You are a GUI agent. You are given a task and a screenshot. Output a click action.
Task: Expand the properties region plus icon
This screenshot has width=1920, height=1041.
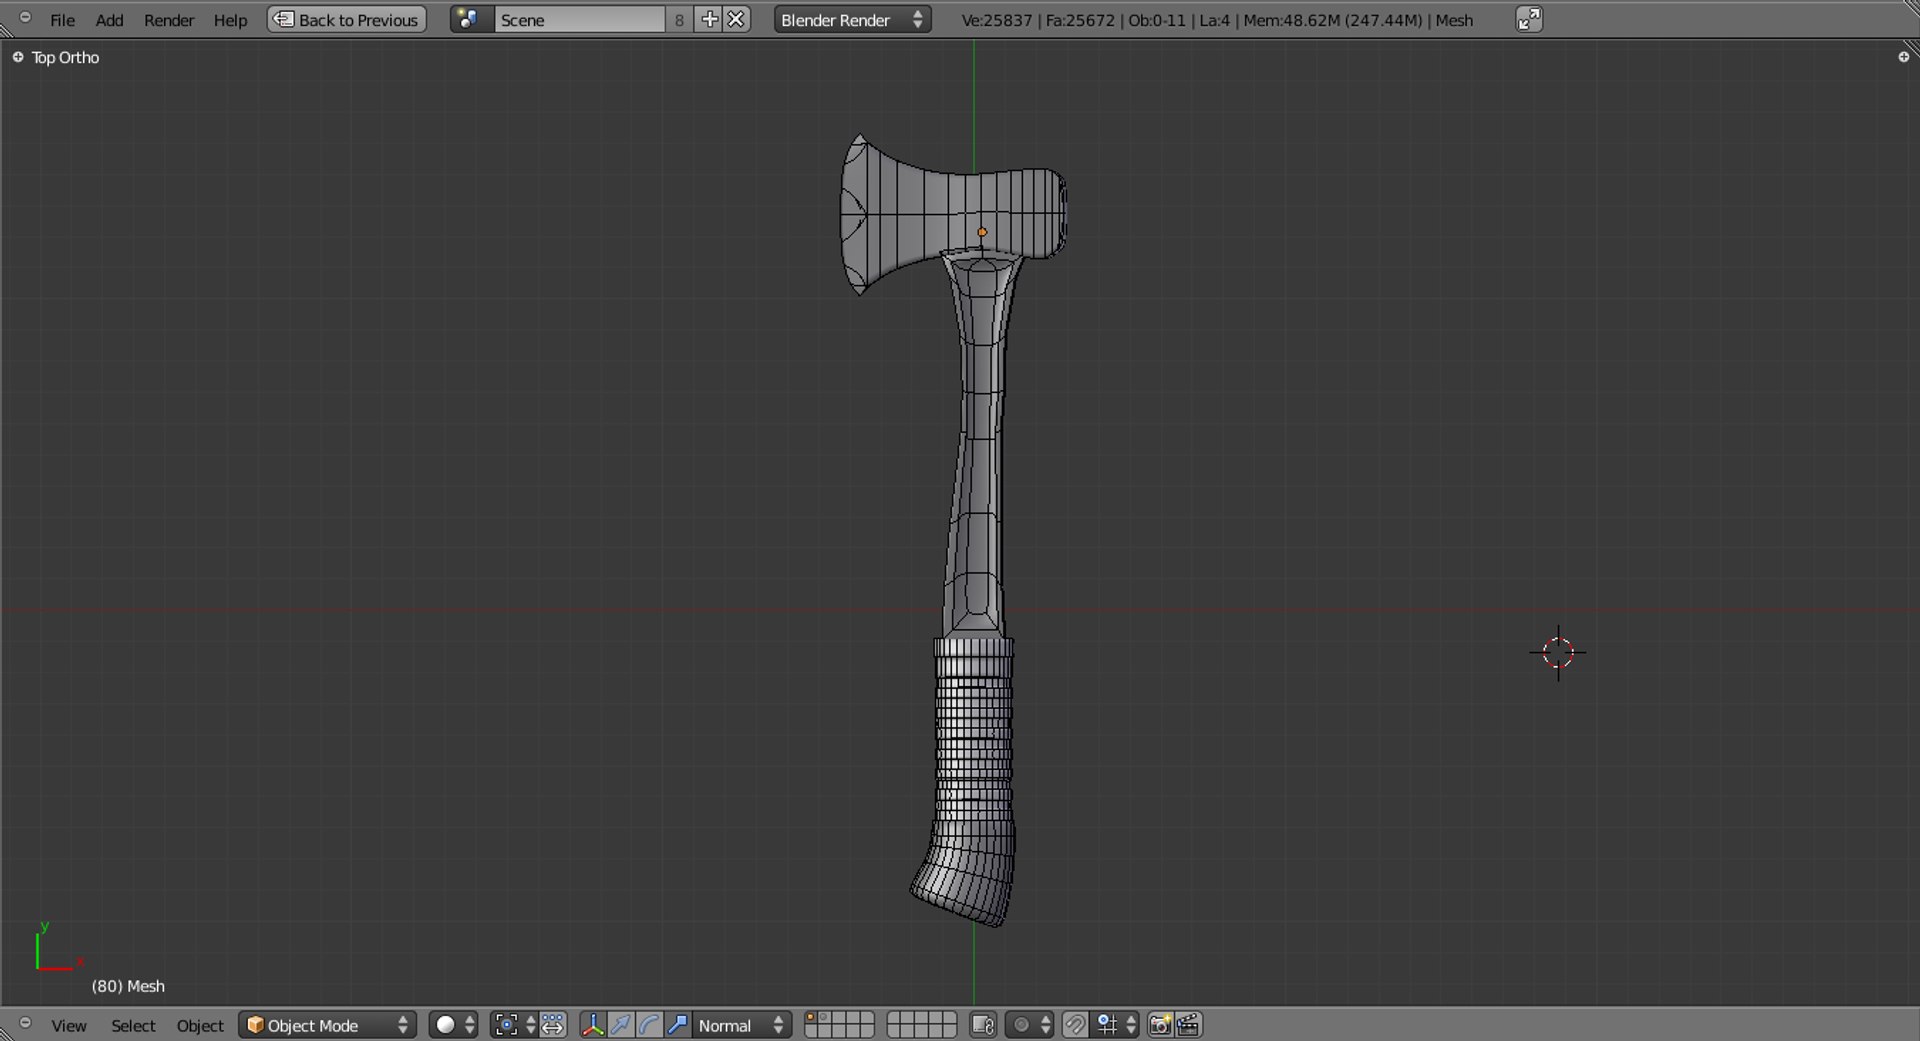[x=1903, y=57]
